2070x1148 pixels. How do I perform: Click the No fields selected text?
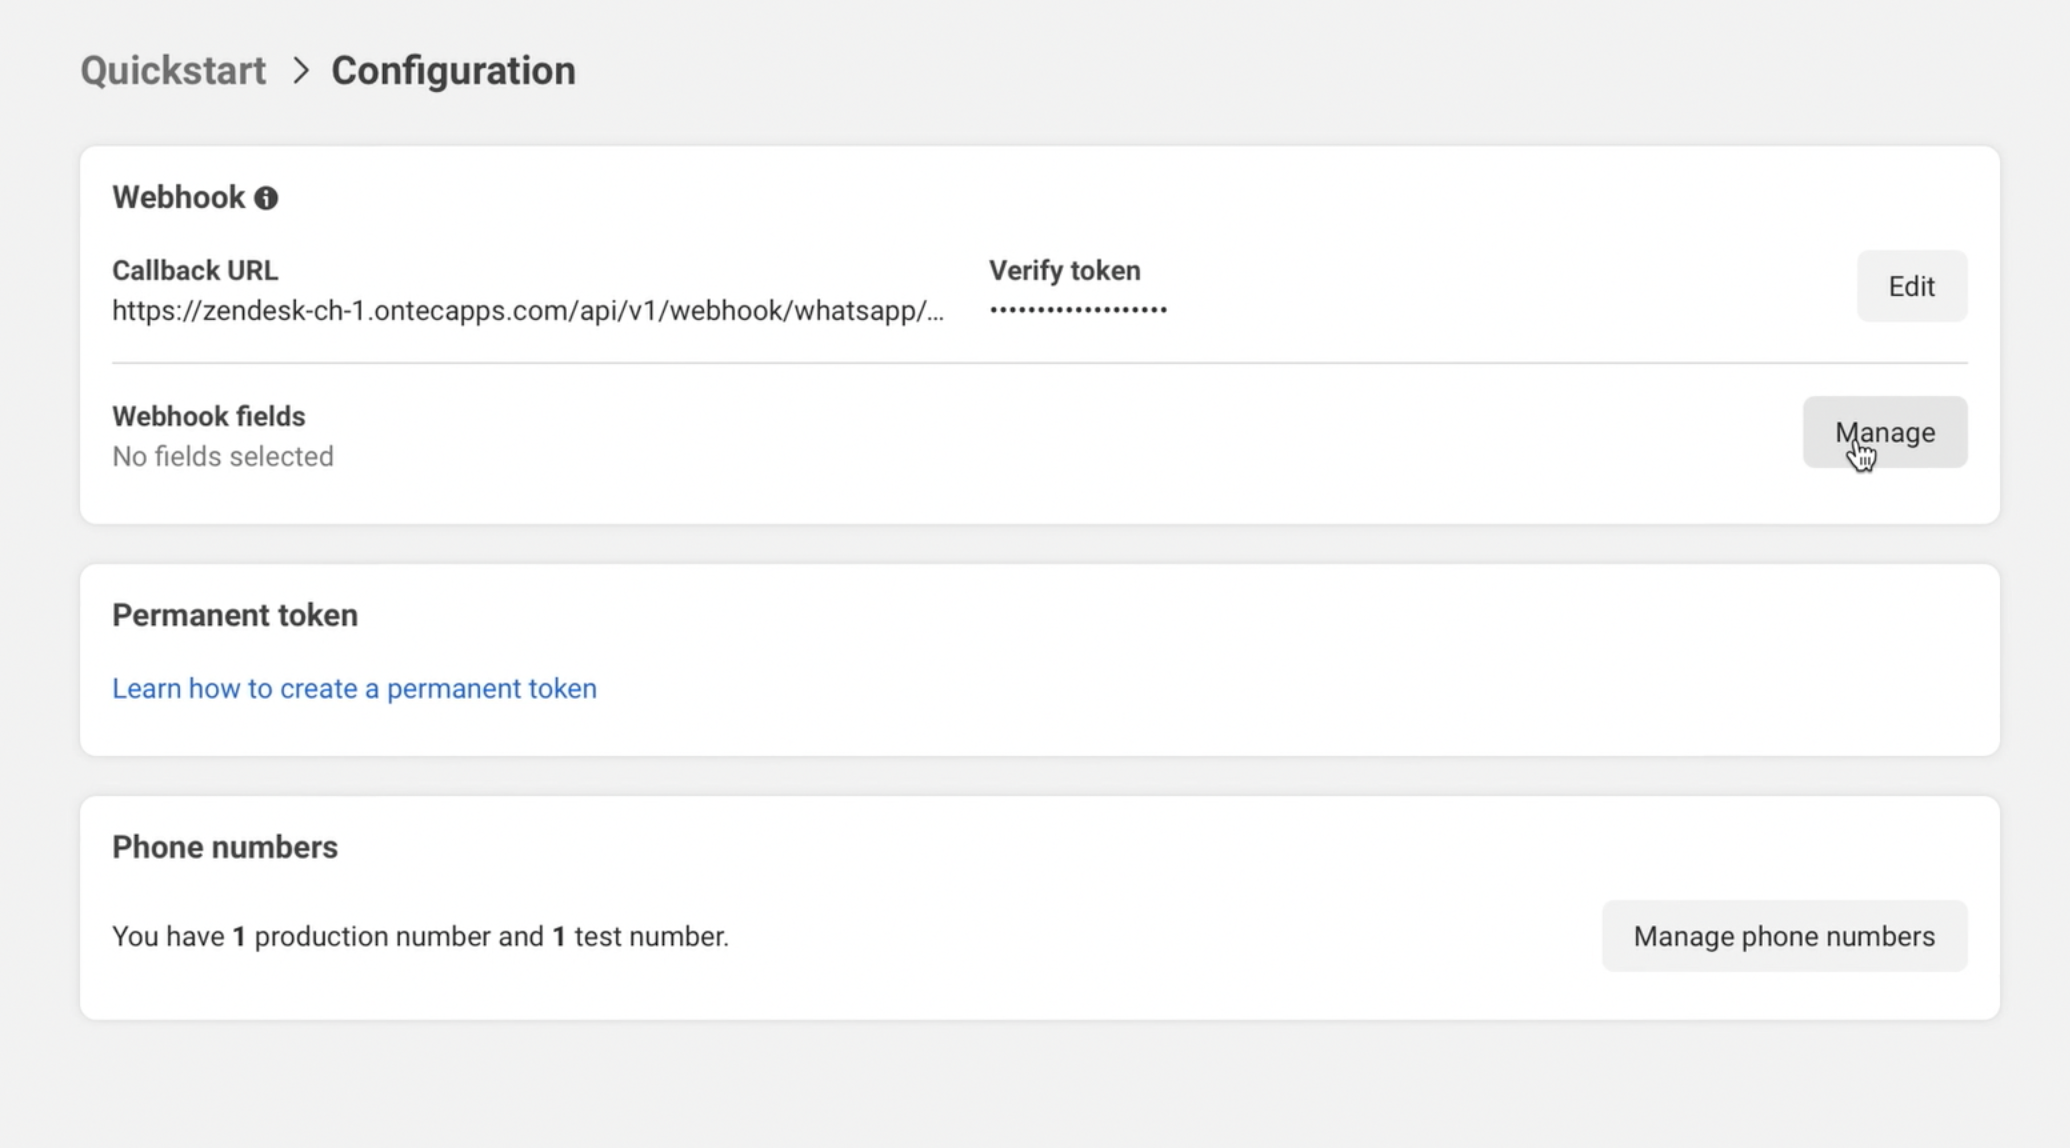[222, 456]
